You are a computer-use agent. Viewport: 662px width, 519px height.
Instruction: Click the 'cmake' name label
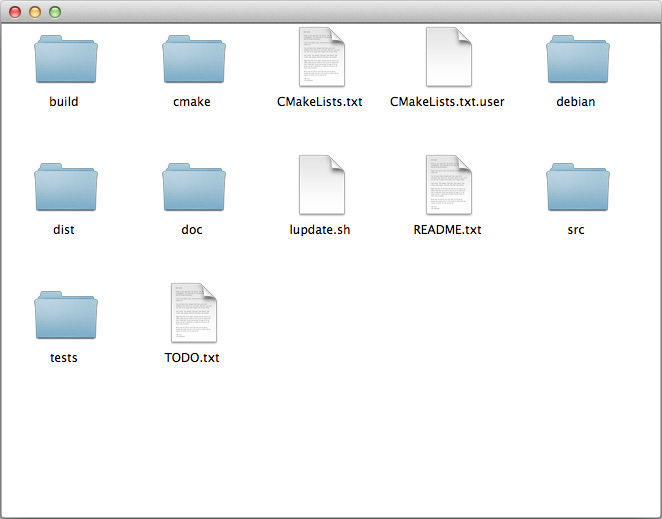192,102
